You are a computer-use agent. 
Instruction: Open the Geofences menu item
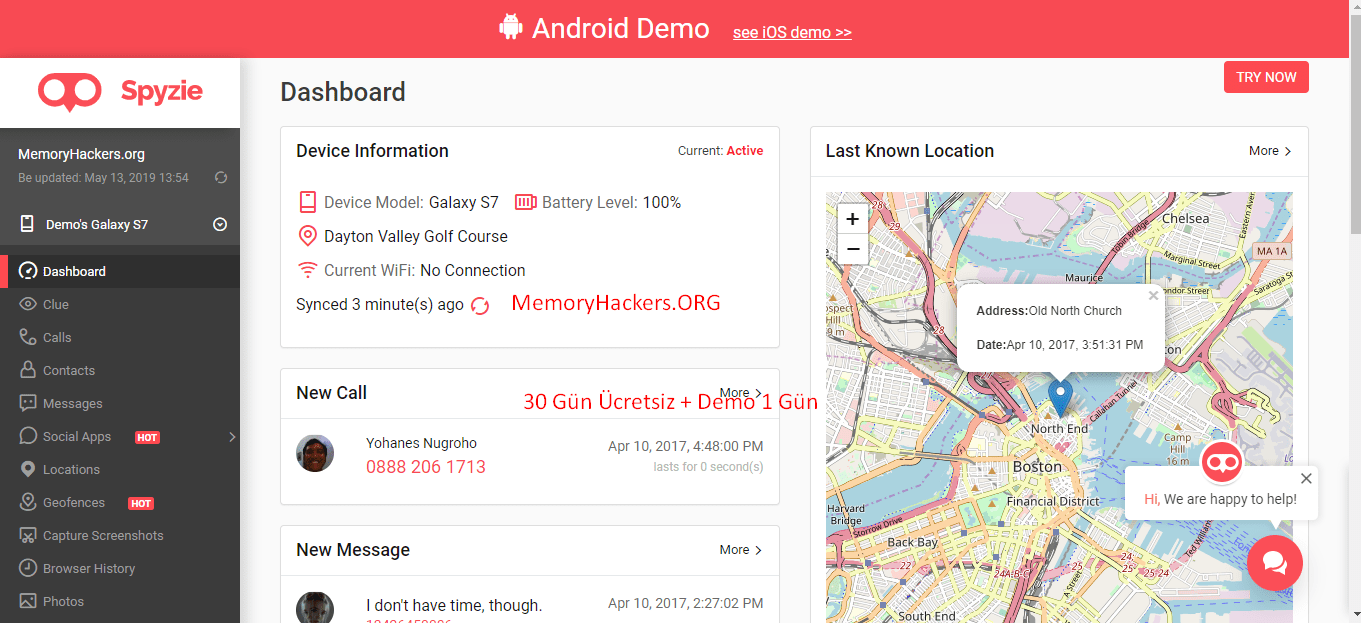click(x=120, y=502)
